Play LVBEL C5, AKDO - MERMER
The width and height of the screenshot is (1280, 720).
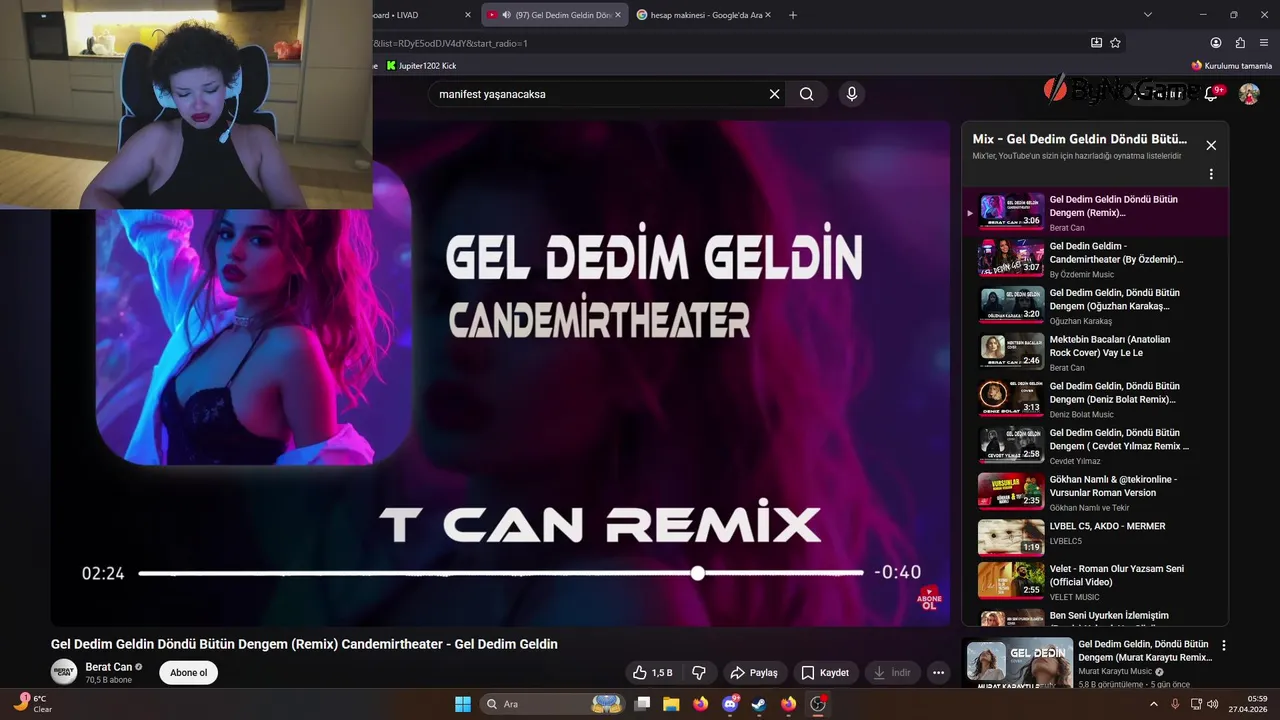1095,537
